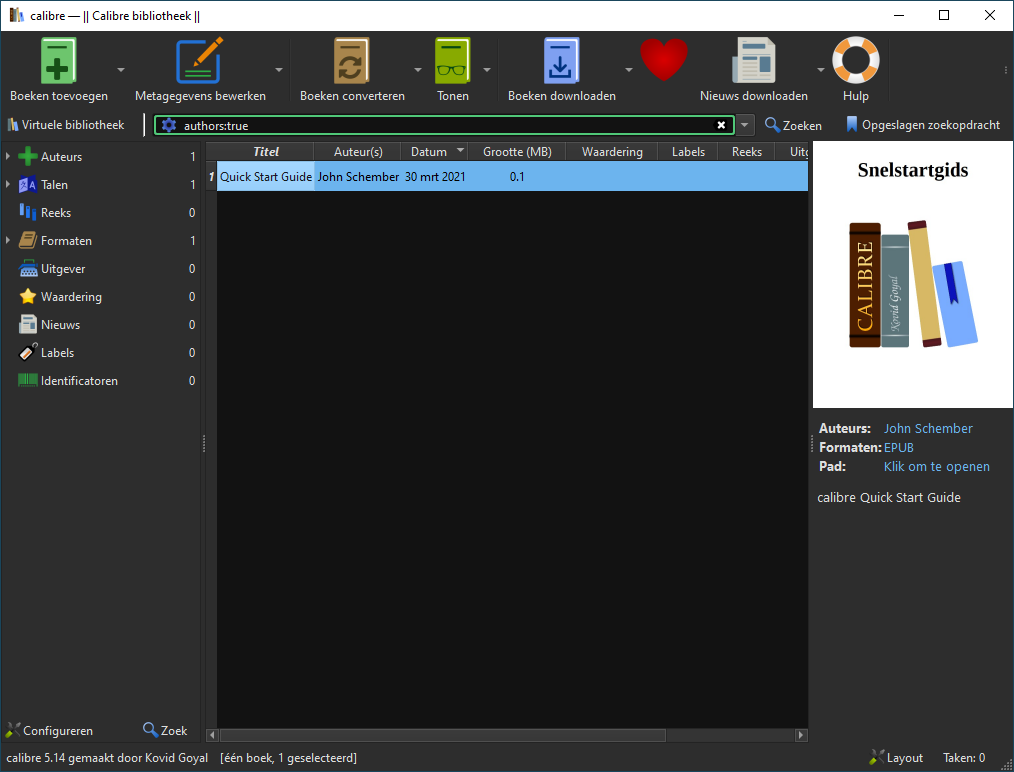Image resolution: width=1014 pixels, height=772 pixels.
Task: Expand the Boeken downloaden dropdown arrow
Action: (628, 69)
